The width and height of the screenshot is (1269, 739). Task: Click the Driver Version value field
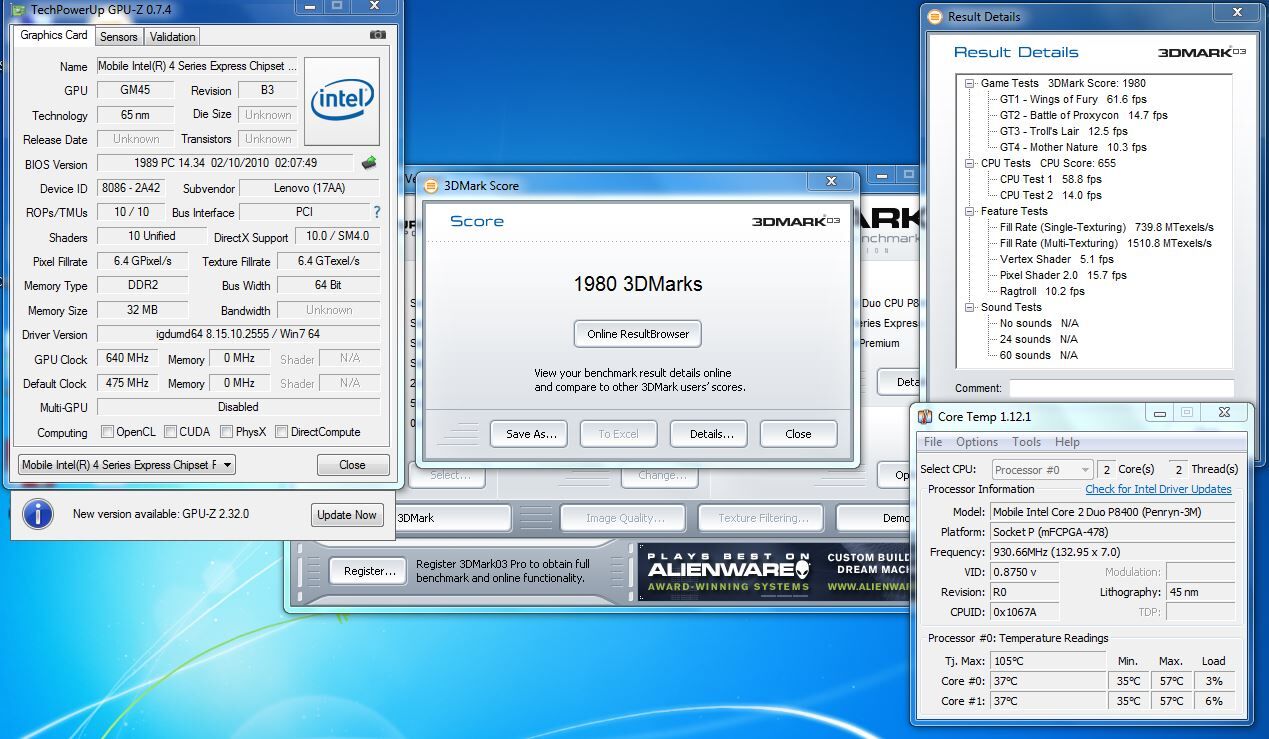[238, 334]
